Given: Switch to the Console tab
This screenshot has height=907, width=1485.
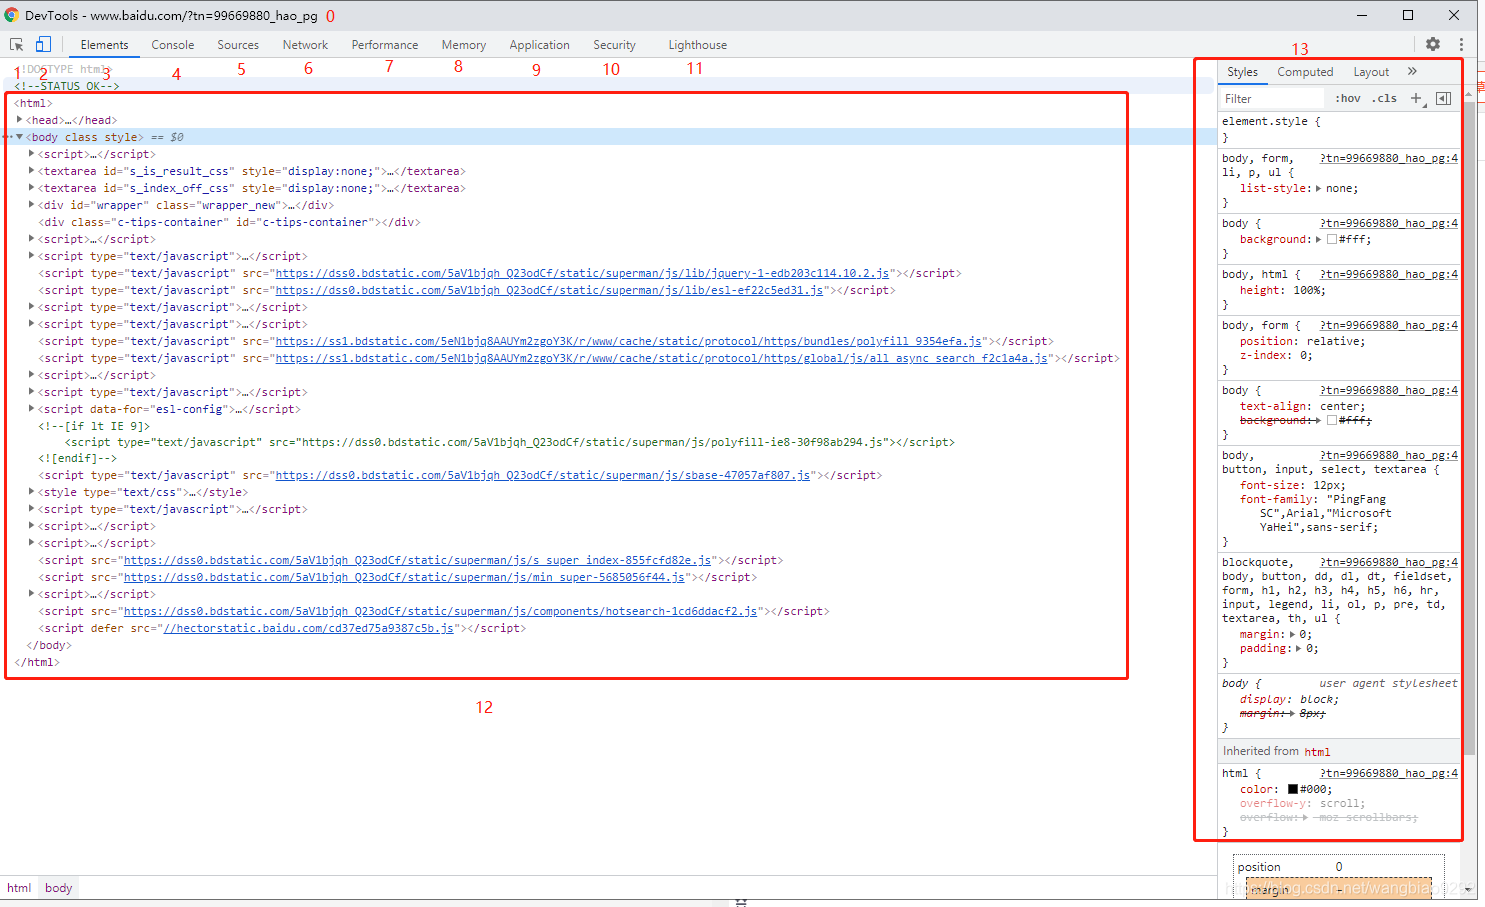Looking at the screenshot, I should tap(173, 45).
